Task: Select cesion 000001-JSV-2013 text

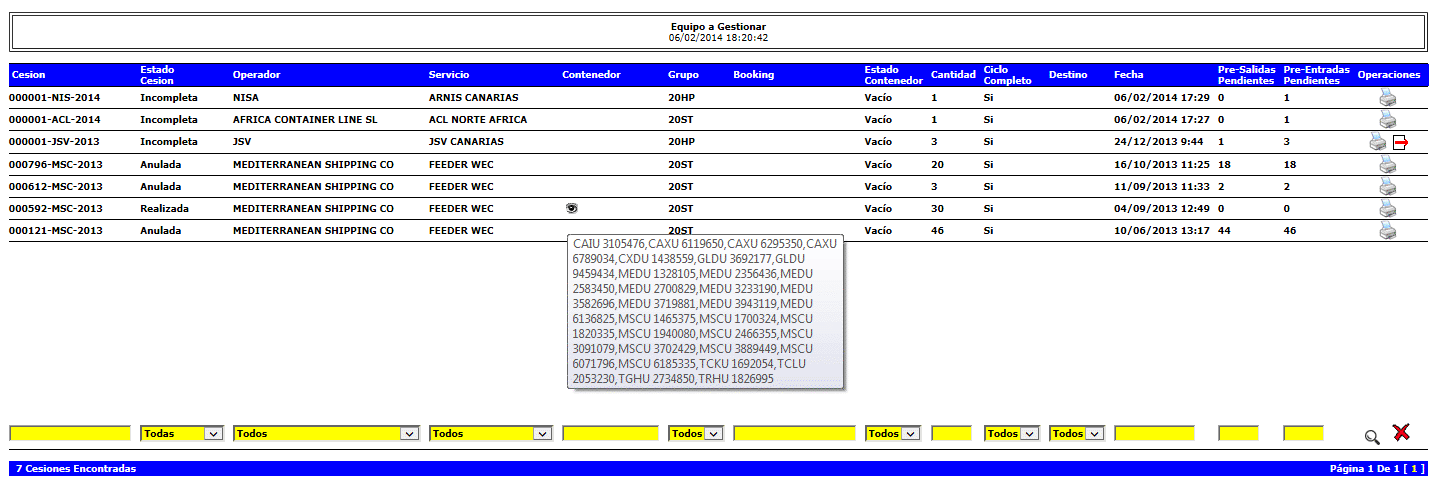Action: coord(55,142)
